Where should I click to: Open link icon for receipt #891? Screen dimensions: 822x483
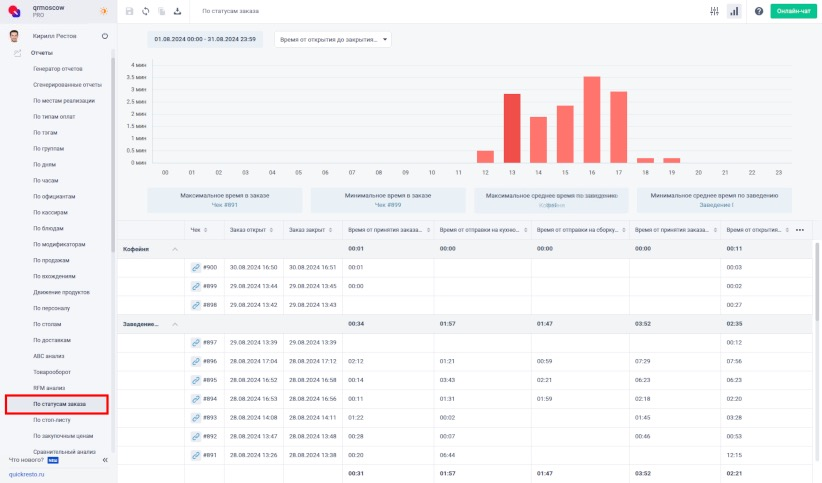point(196,455)
